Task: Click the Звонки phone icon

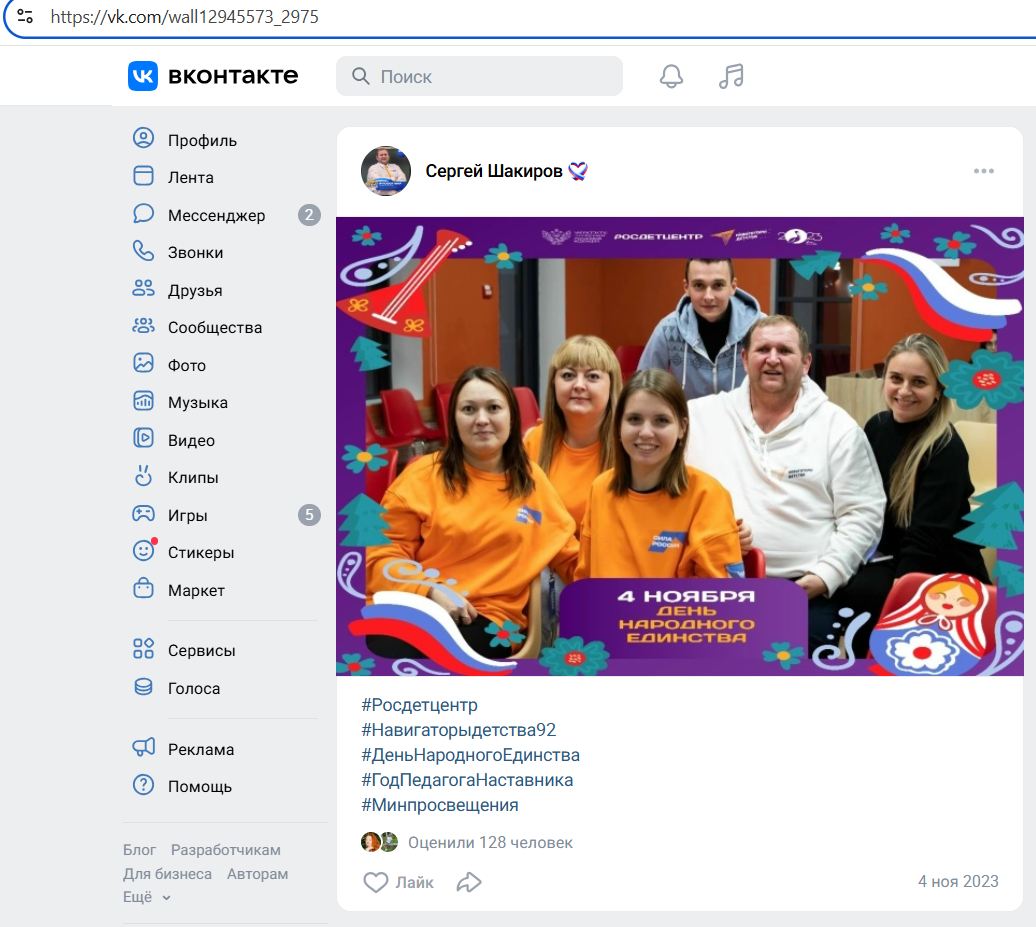Action: 143,251
